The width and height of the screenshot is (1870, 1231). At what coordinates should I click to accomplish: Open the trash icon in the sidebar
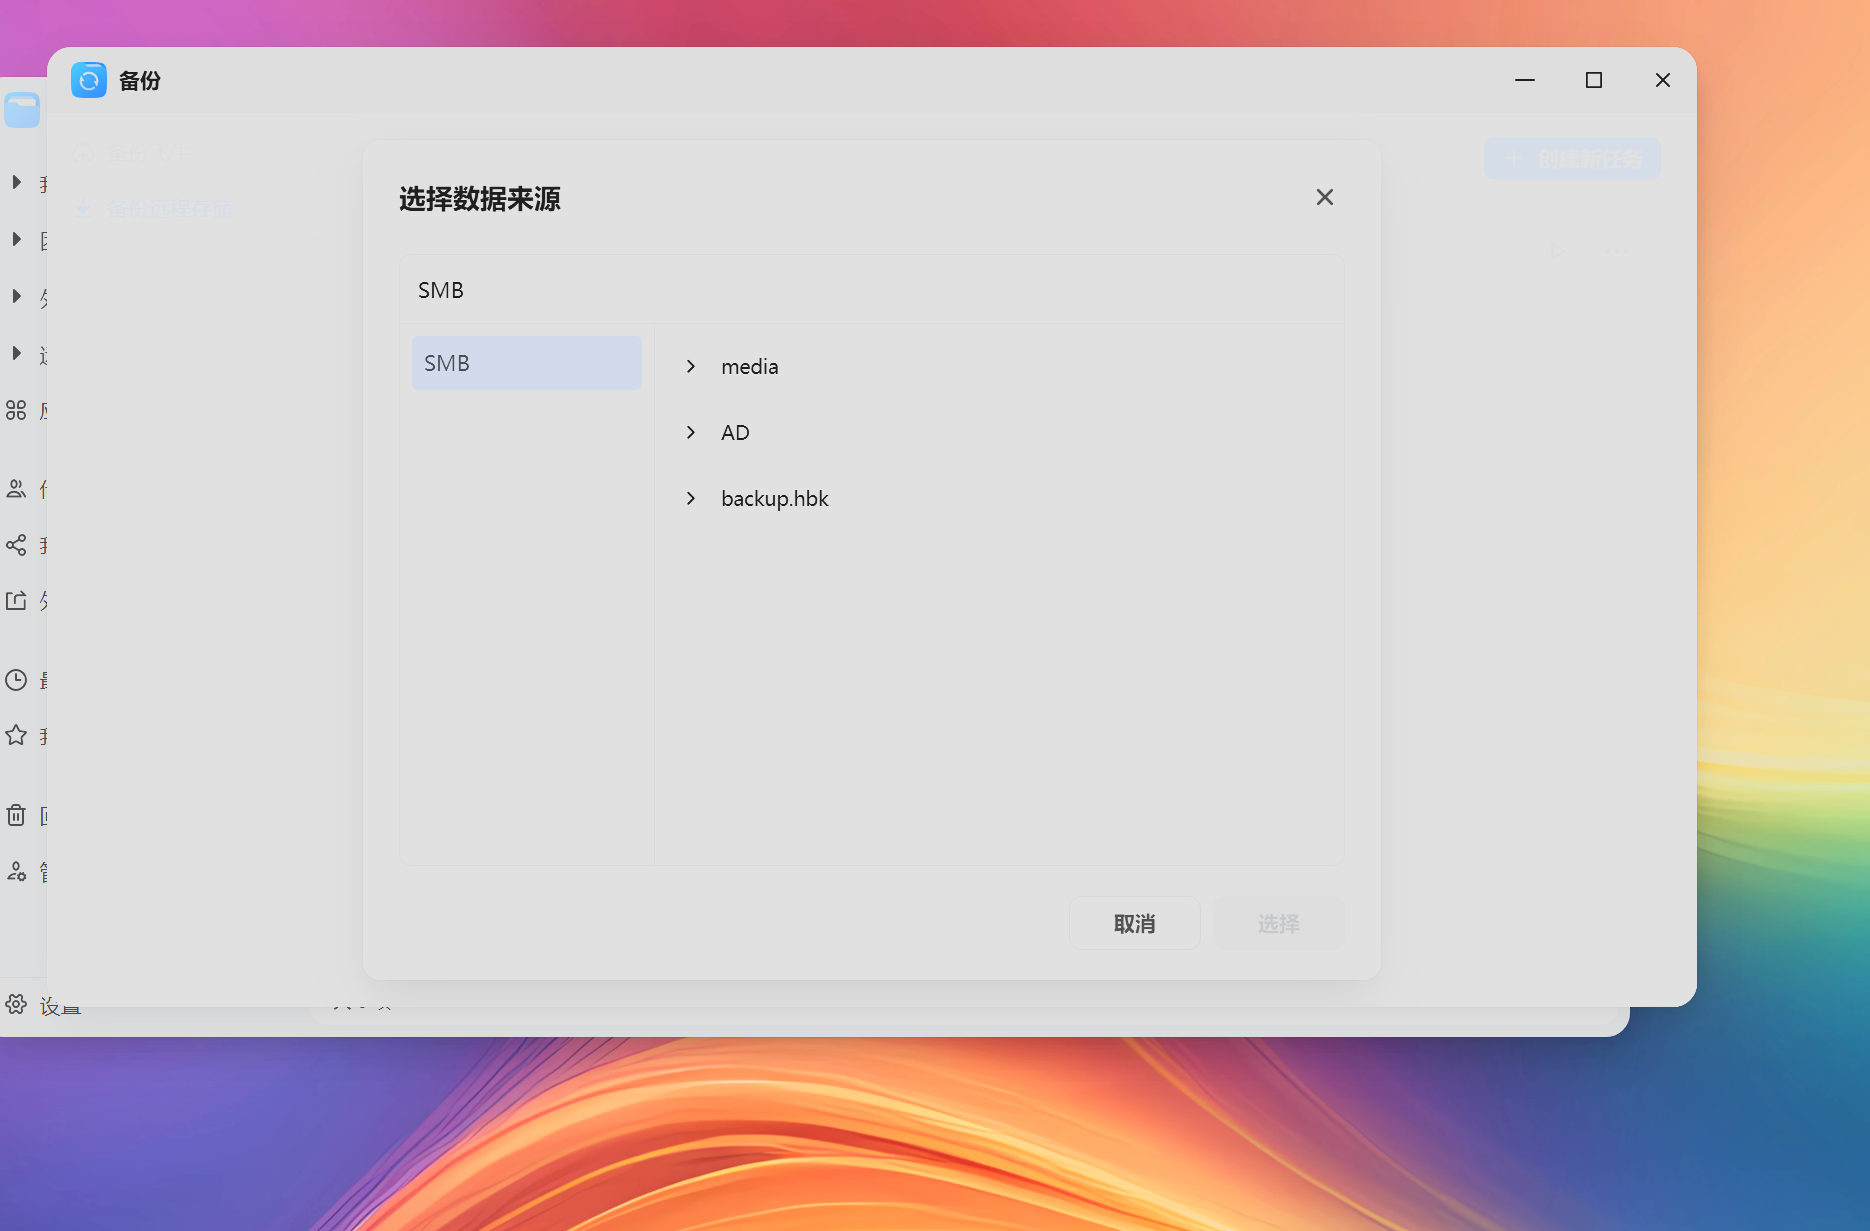coord(16,814)
